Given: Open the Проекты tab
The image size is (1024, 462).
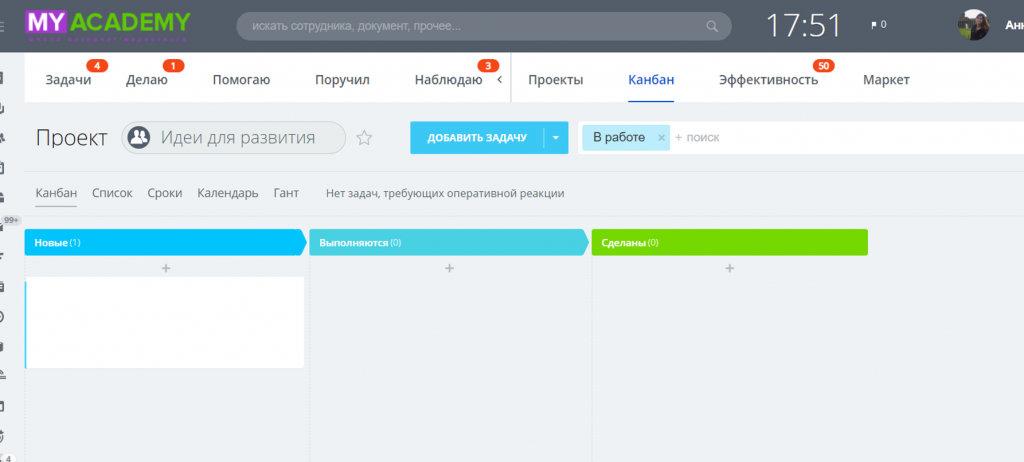Looking at the screenshot, I should point(555,80).
